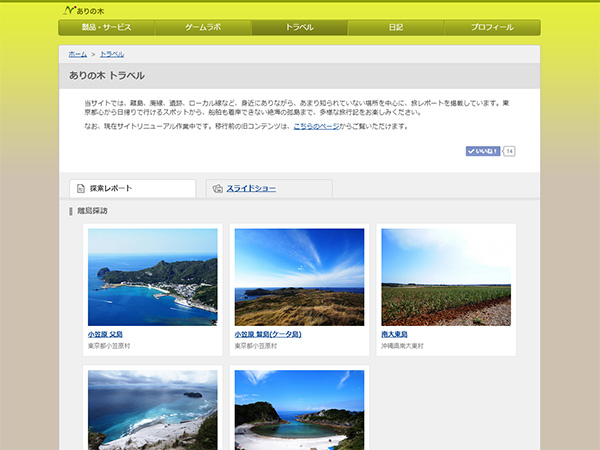Follow the トラベル breadcrumb link
Image resolution: width=600 pixels, height=450 pixels.
coord(112,54)
